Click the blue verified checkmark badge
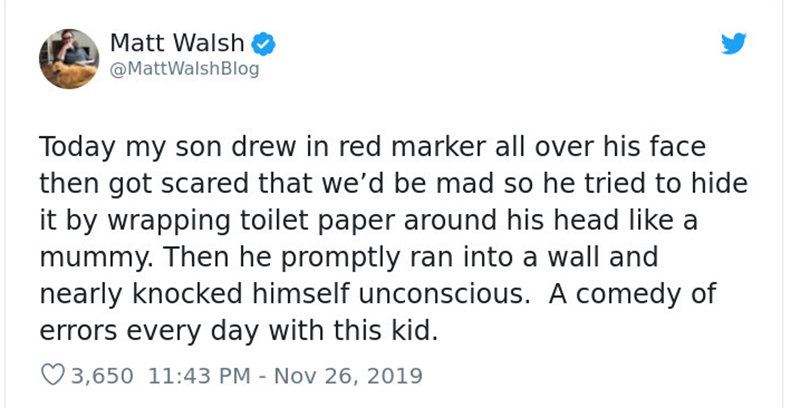The height and width of the screenshot is (408, 800). click(264, 44)
